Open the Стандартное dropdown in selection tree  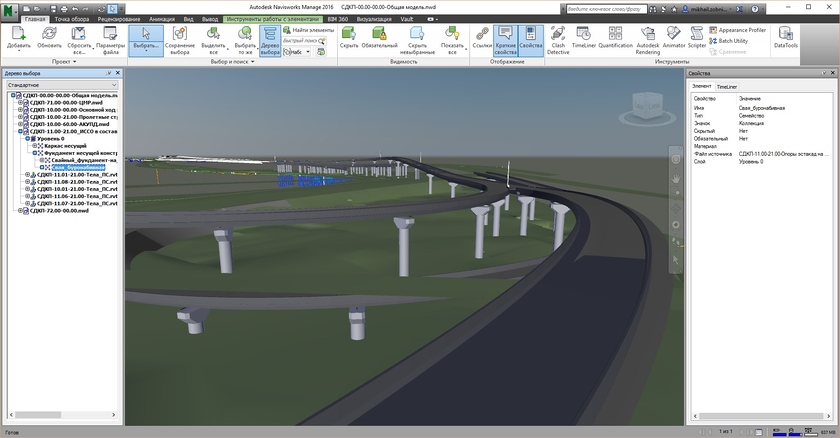(x=61, y=86)
